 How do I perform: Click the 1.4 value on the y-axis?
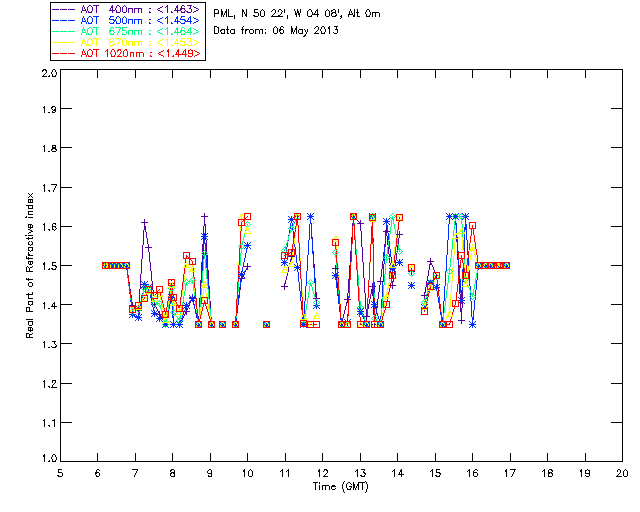point(49,305)
